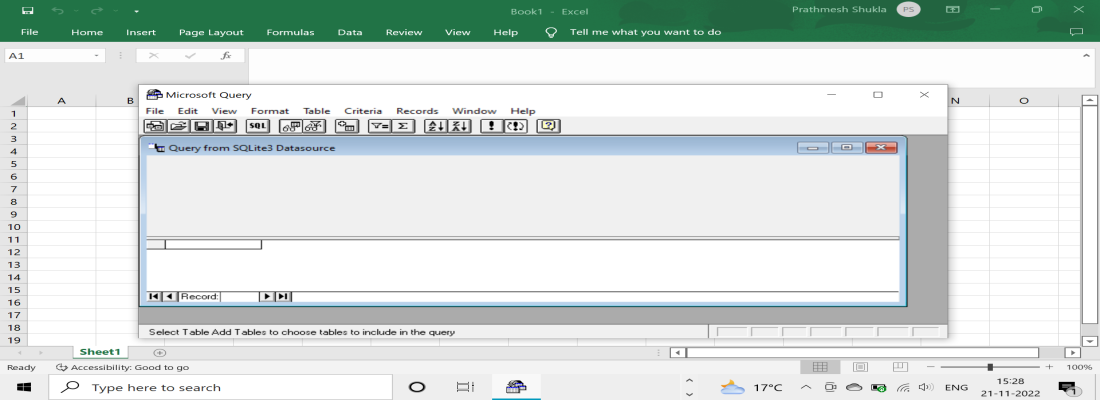Click the Excel zoom slider
The width and height of the screenshot is (1100, 400).
989,367
